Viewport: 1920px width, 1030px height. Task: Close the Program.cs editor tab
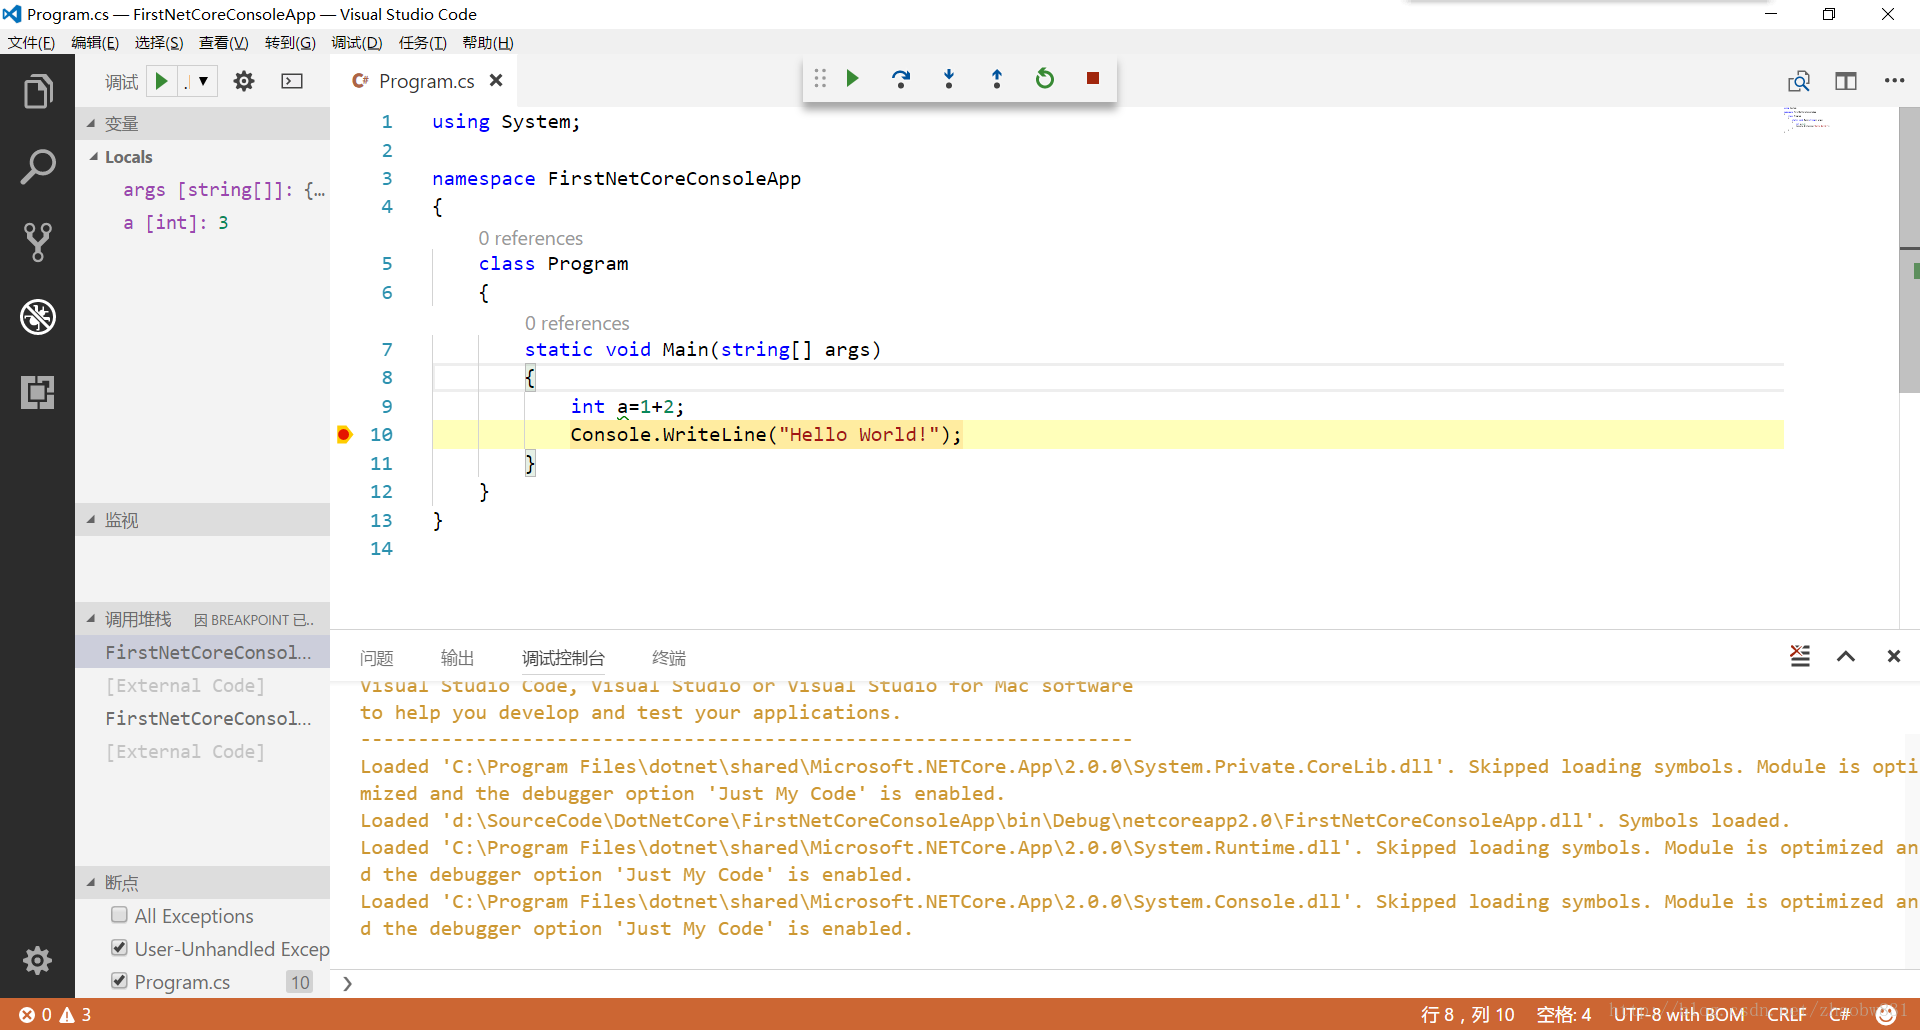(496, 80)
